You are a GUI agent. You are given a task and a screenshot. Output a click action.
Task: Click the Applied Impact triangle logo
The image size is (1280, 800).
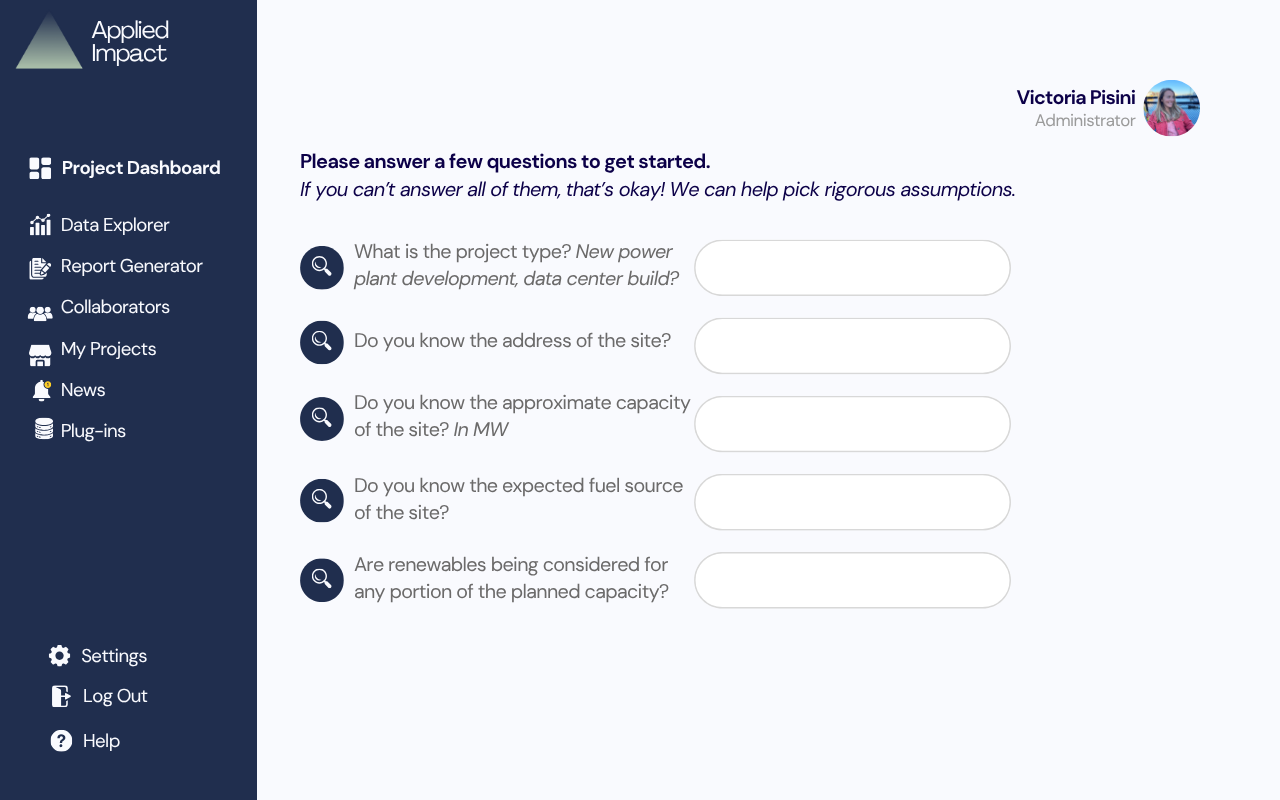49,42
